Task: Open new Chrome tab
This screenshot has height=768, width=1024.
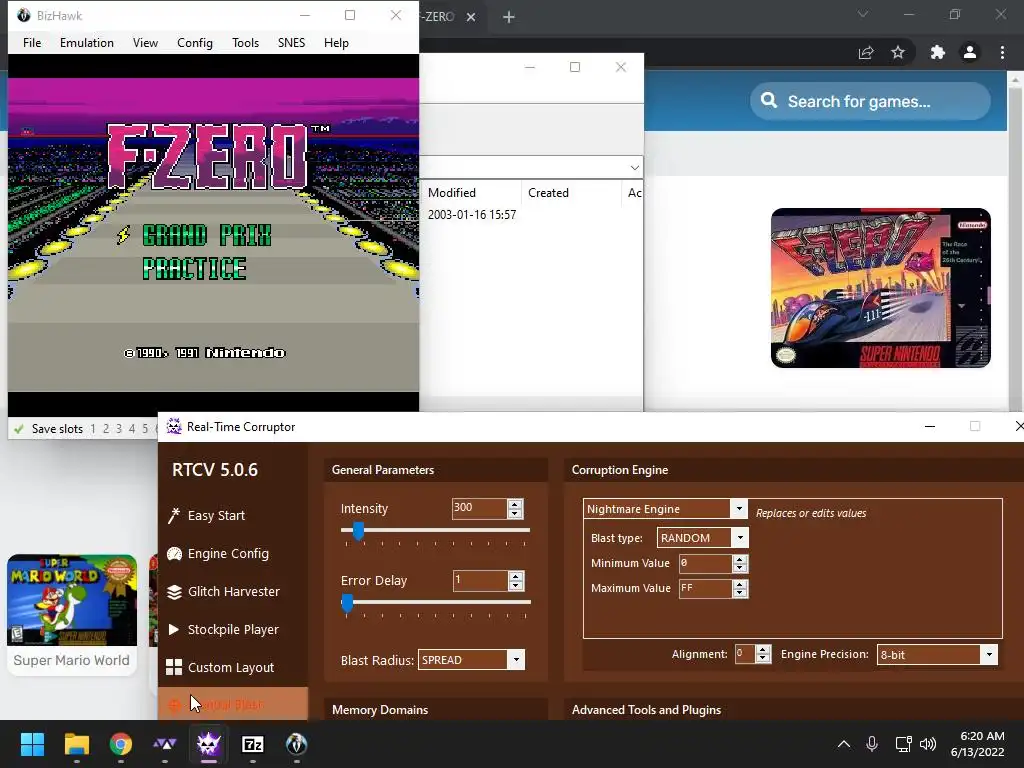Action: point(509,17)
